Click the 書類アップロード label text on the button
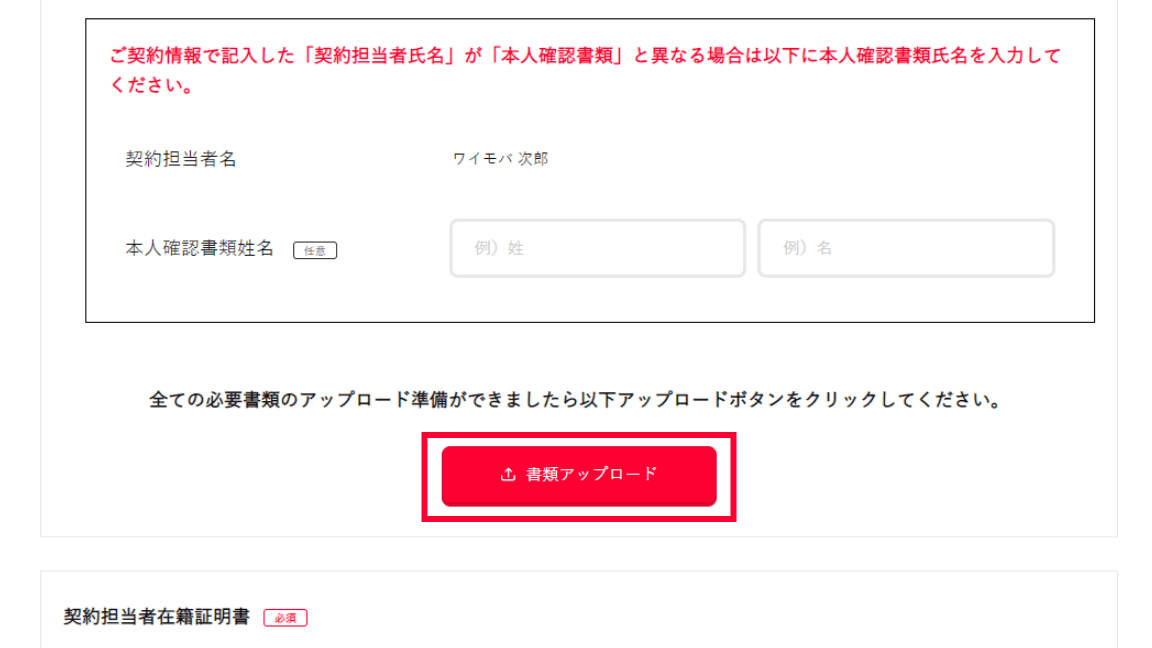 [592, 475]
